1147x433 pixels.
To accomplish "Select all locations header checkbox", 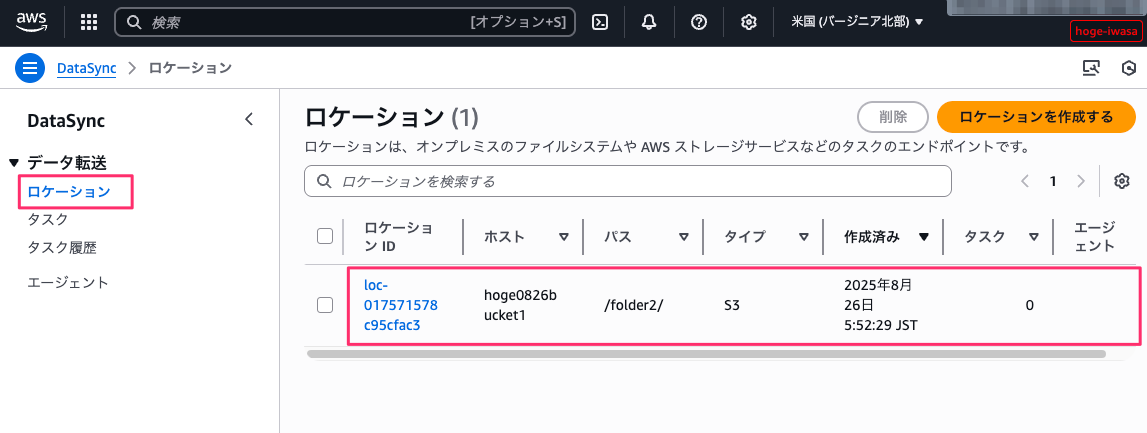I will point(325,236).
